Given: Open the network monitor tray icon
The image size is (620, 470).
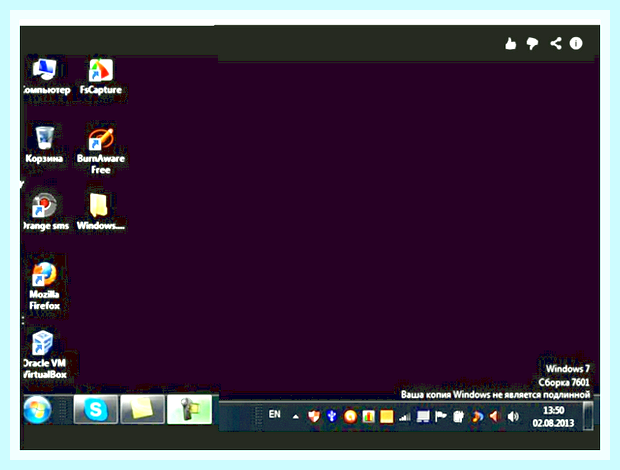Looking at the screenshot, I should [423, 416].
